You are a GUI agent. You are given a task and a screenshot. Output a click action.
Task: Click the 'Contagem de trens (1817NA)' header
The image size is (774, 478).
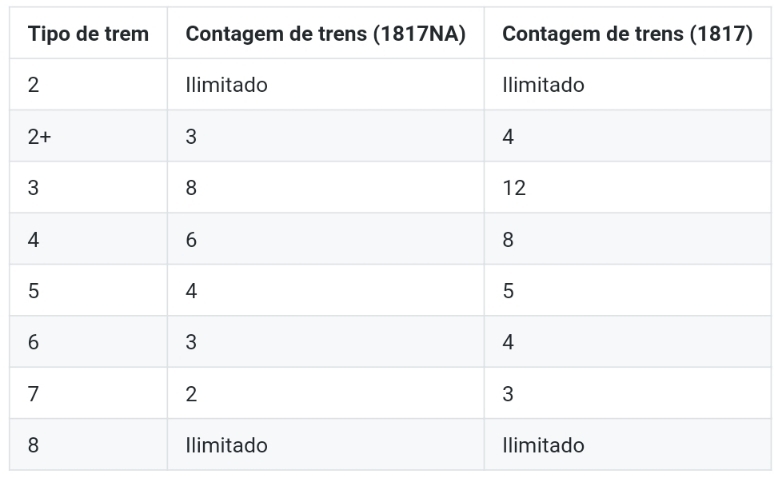(x=326, y=34)
